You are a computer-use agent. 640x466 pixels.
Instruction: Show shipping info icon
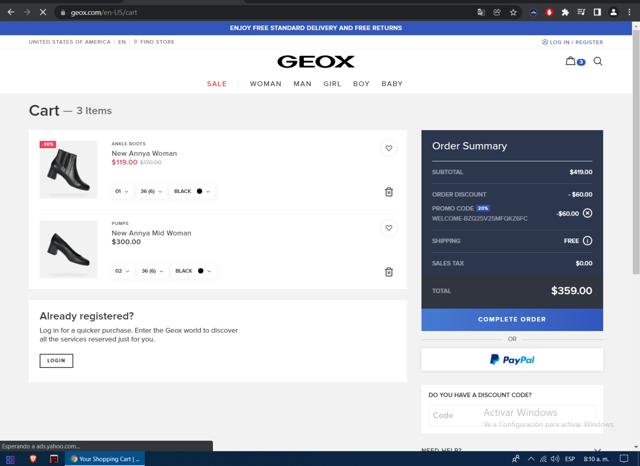[x=587, y=241]
